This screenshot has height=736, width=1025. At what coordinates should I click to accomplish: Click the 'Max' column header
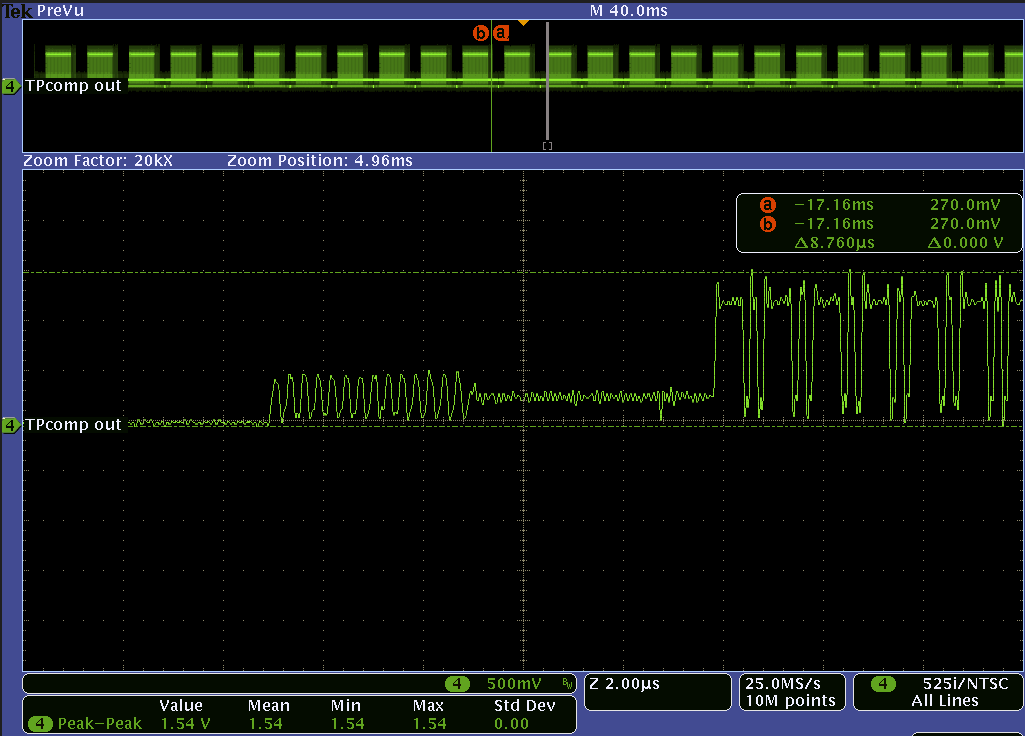point(428,706)
